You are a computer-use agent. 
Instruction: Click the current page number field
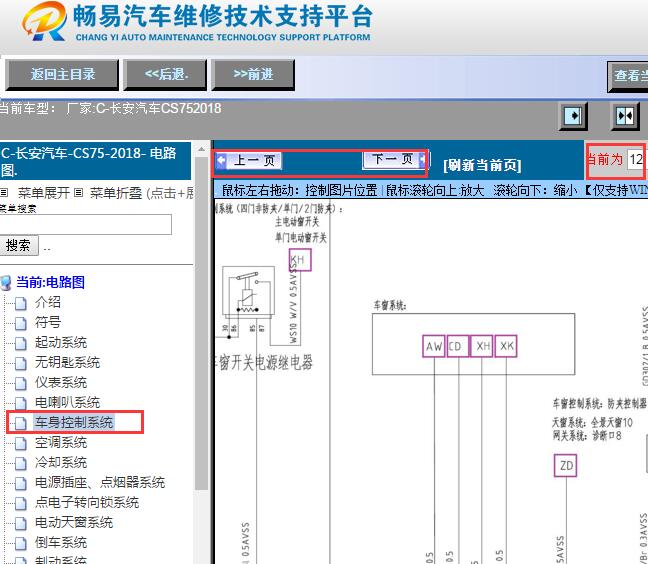636,159
